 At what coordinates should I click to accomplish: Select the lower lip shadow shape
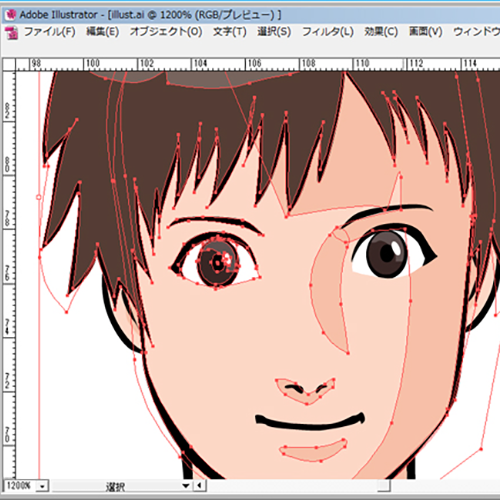(x=314, y=452)
